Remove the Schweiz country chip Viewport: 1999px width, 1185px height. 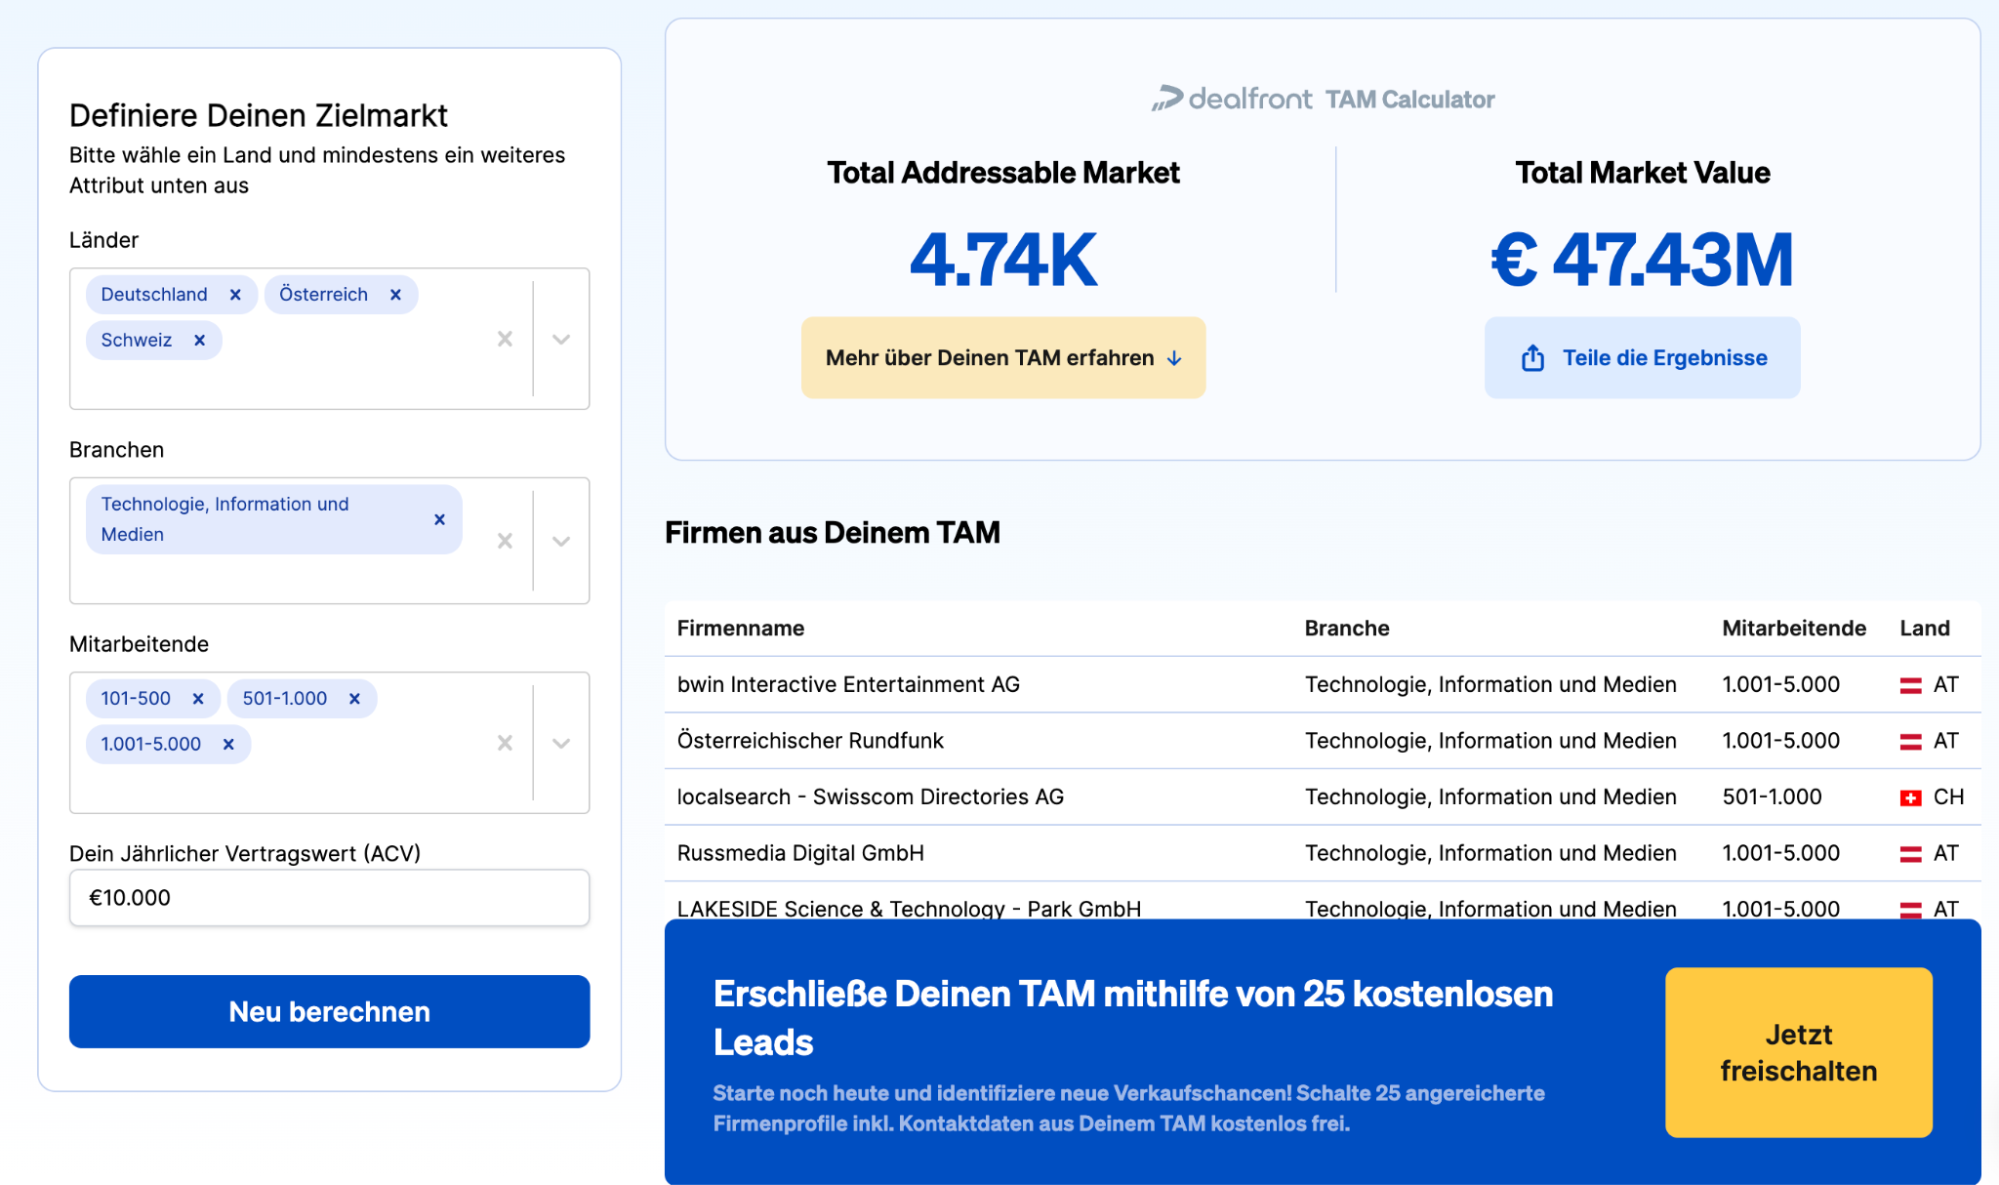[x=198, y=340]
